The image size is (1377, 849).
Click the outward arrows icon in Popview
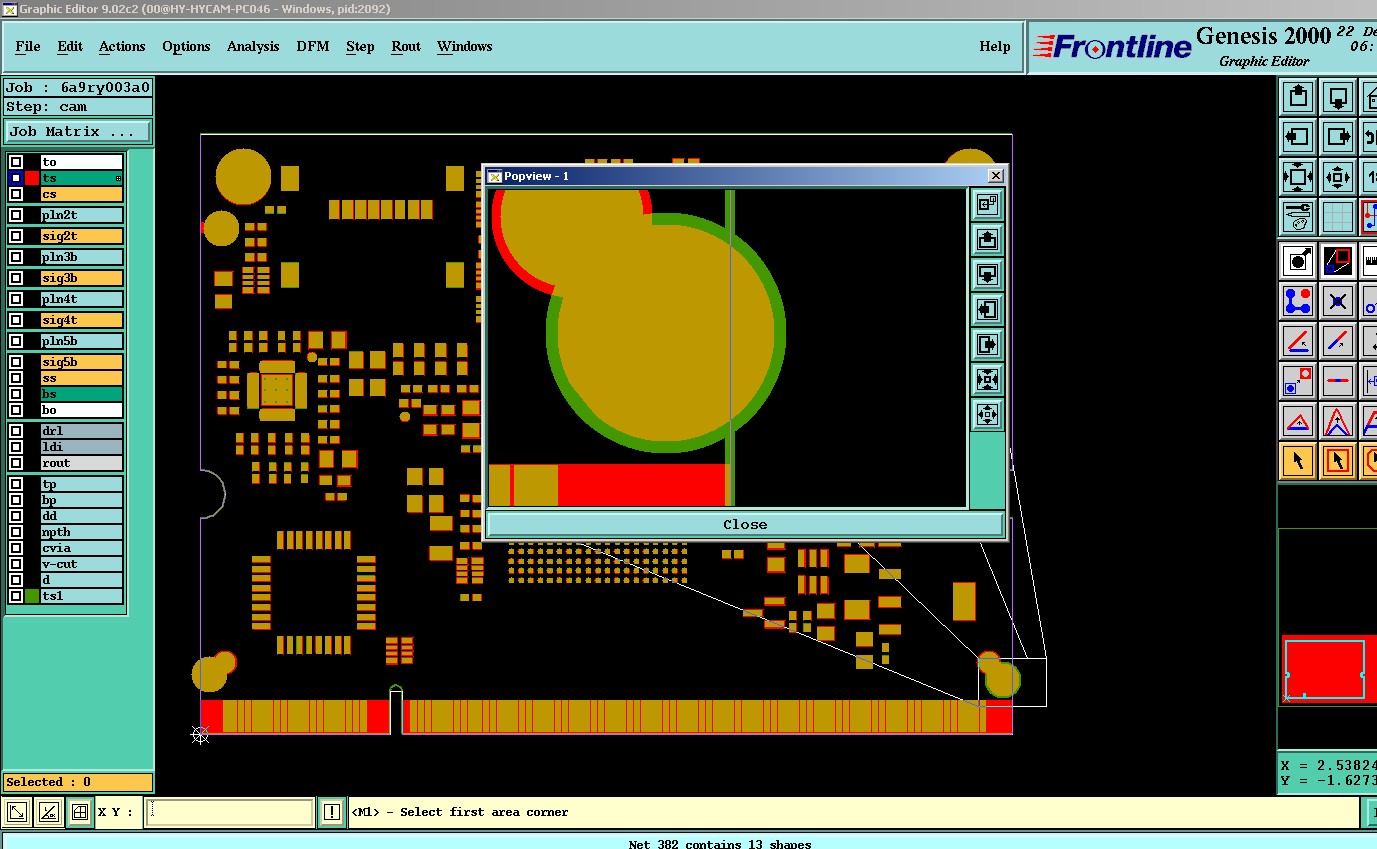[987, 415]
